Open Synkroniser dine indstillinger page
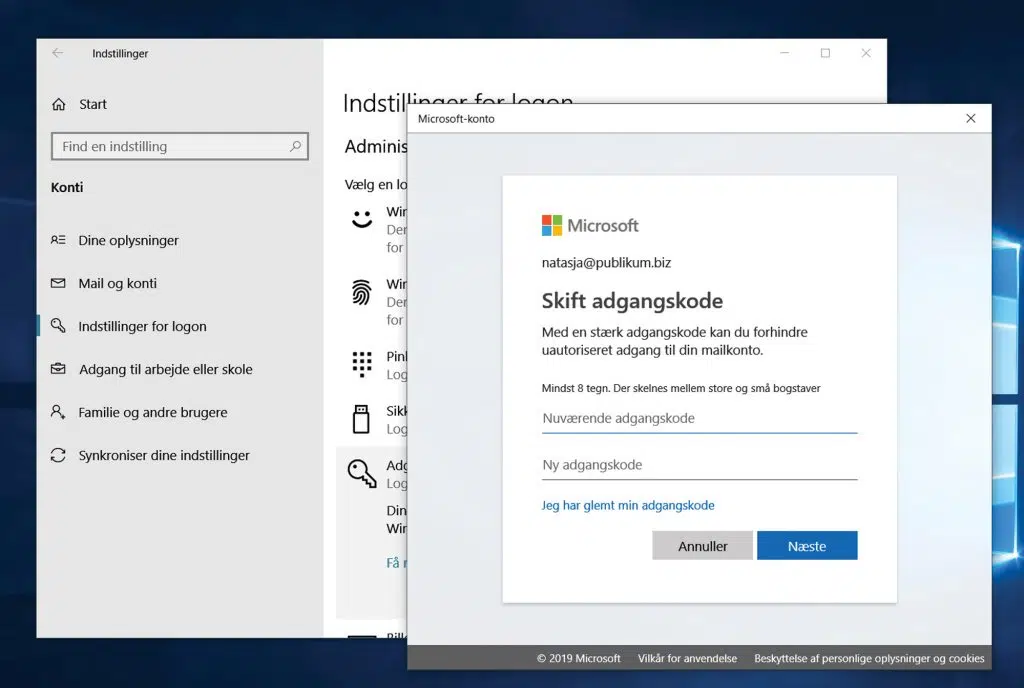1024x688 pixels. (x=164, y=456)
